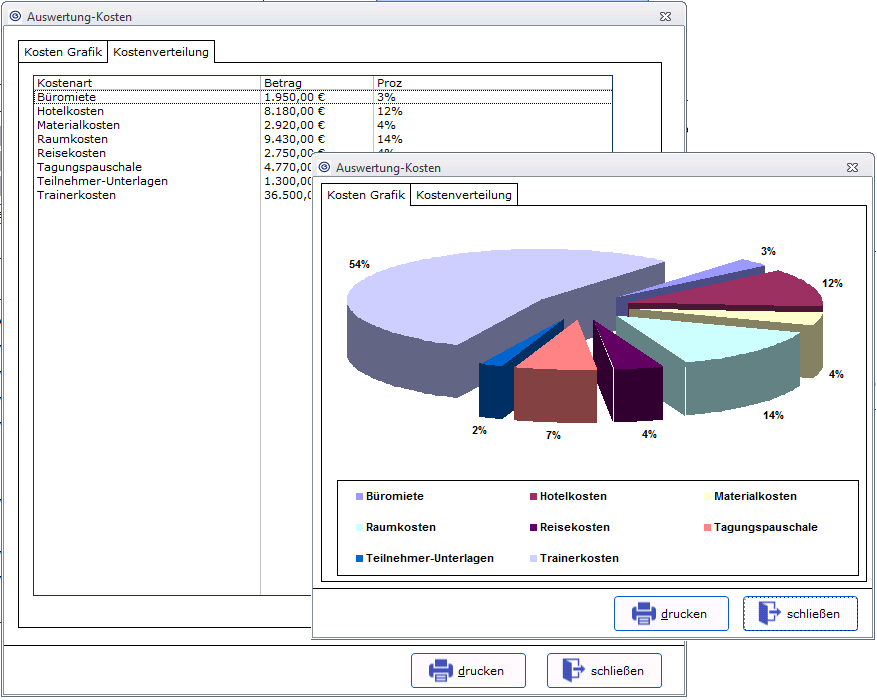The width and height of the screenshot is (877, 700).
Task: Click the exit door icon in the background window
Action: [572, 670]
